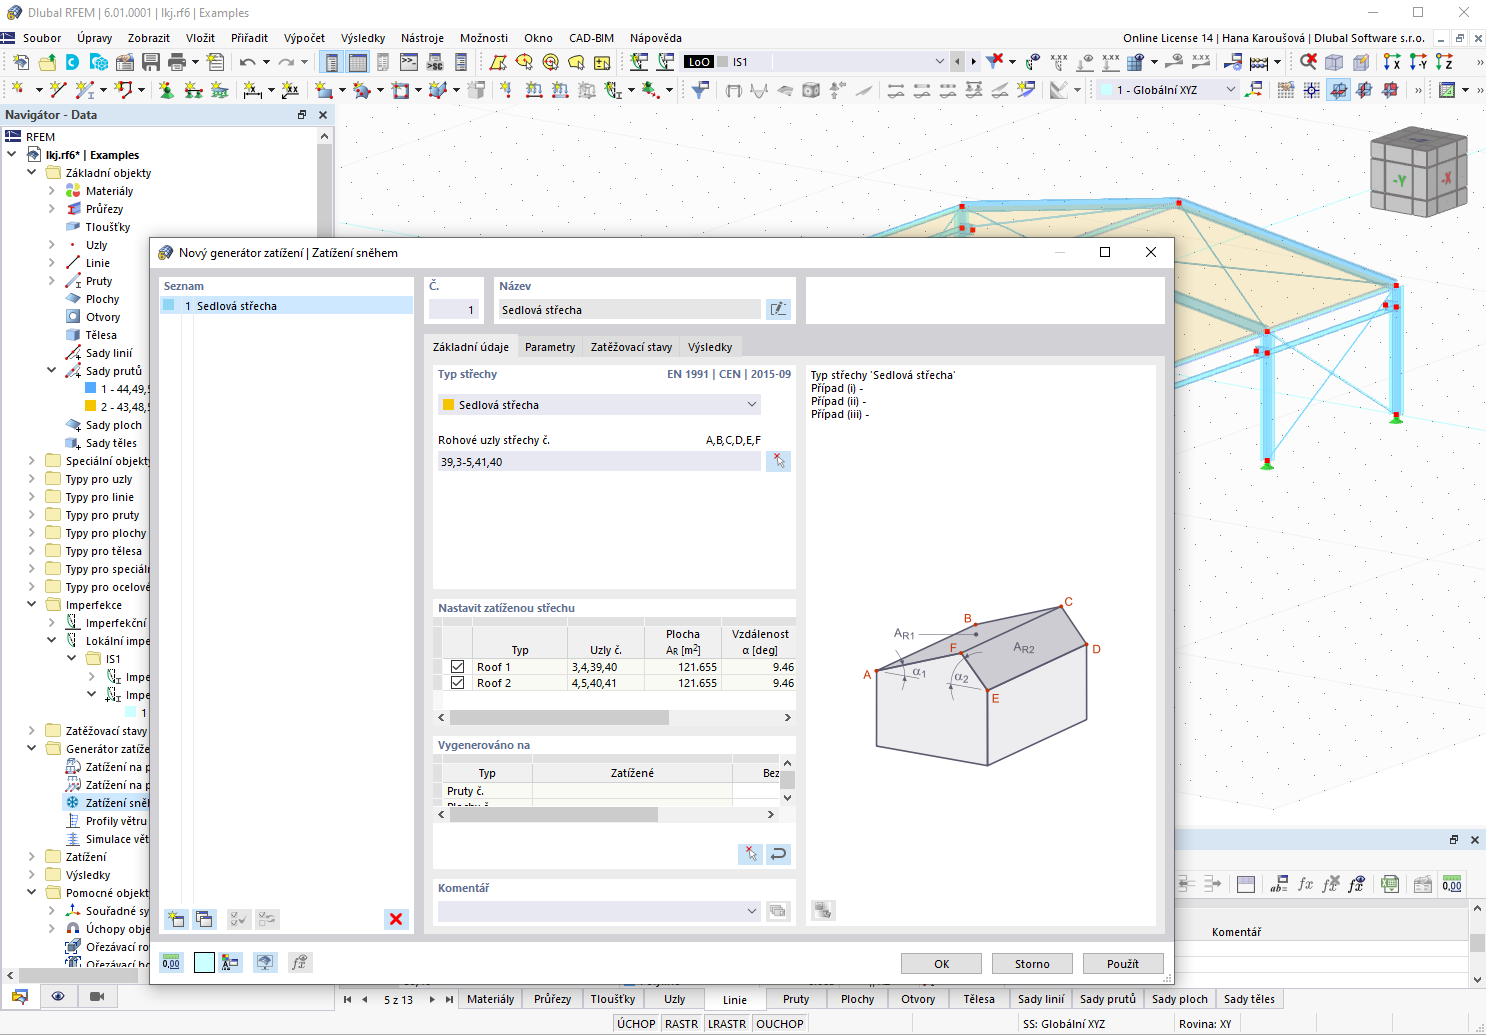Viewport: 1486px width, 1035px height.
Task: Collapse the Základní objekty tree node
Action: 32,173
